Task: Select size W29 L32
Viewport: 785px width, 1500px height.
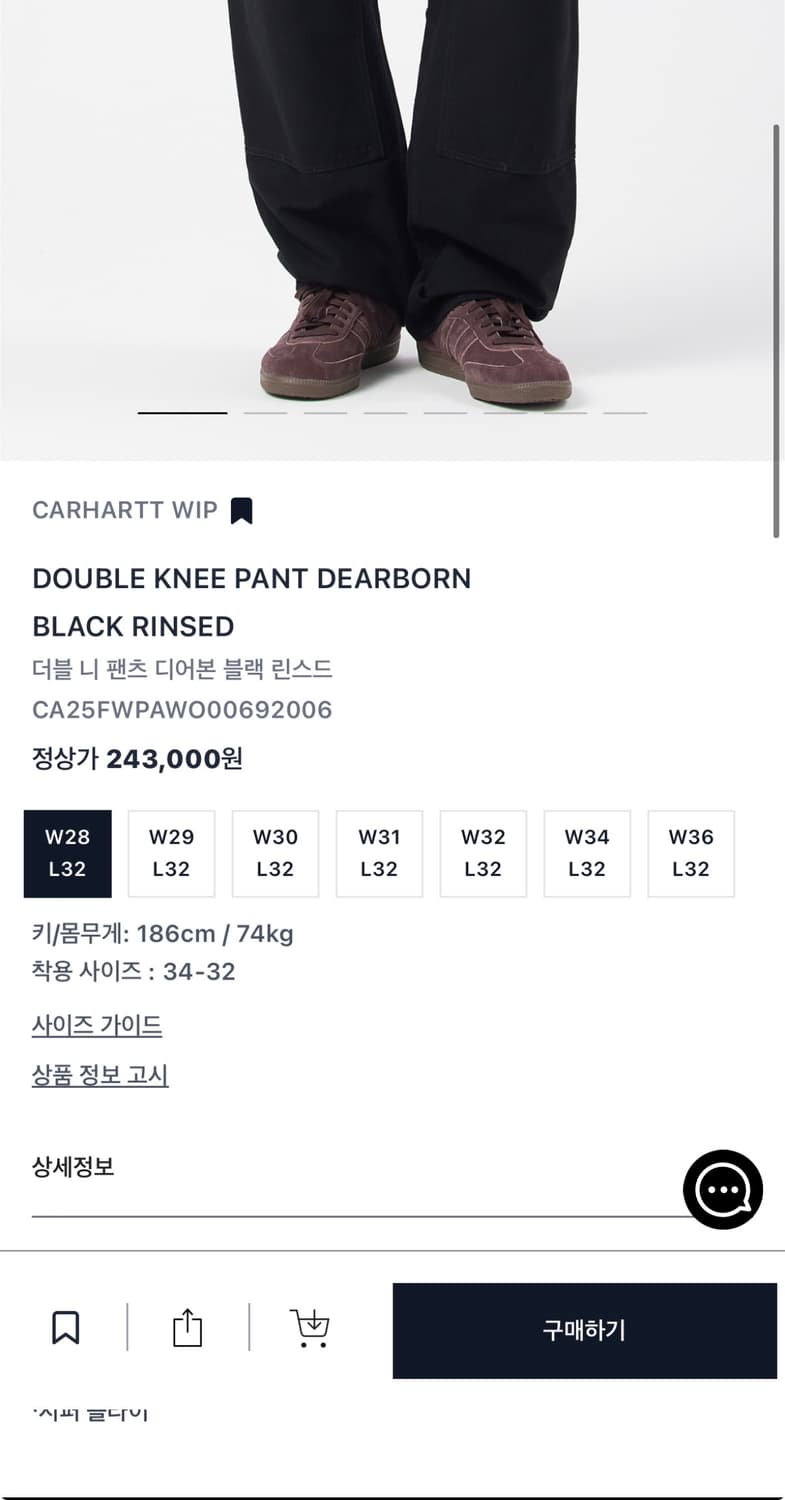Action: tap(171, 853)
